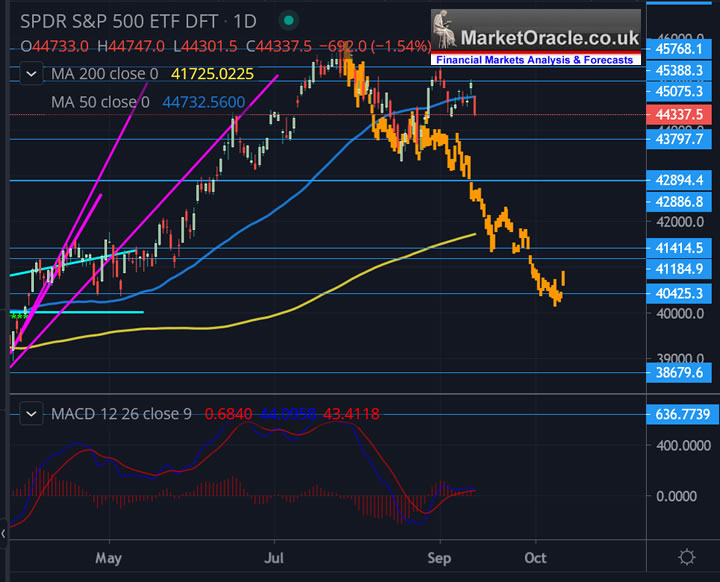The height and width of the screenshot is (582, 720).
Task: Collapse the MACD indicator legend
Action: tap(31, 414)
